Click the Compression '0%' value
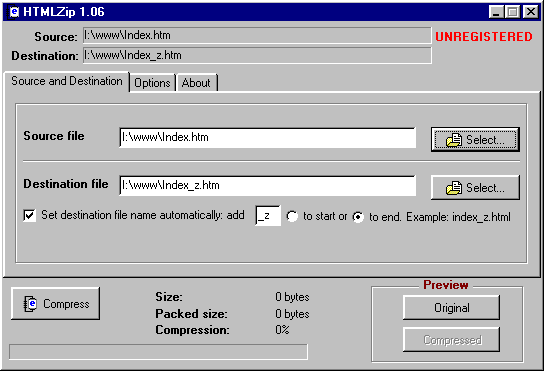Image resolution: width=544 pixels, height=371 pixels. [x=282, y=330]
